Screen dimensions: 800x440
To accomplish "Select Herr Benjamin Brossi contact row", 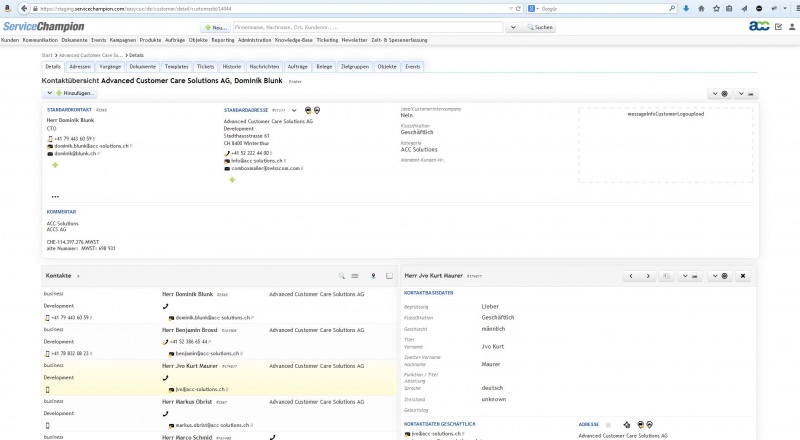I will click(219, 341).
